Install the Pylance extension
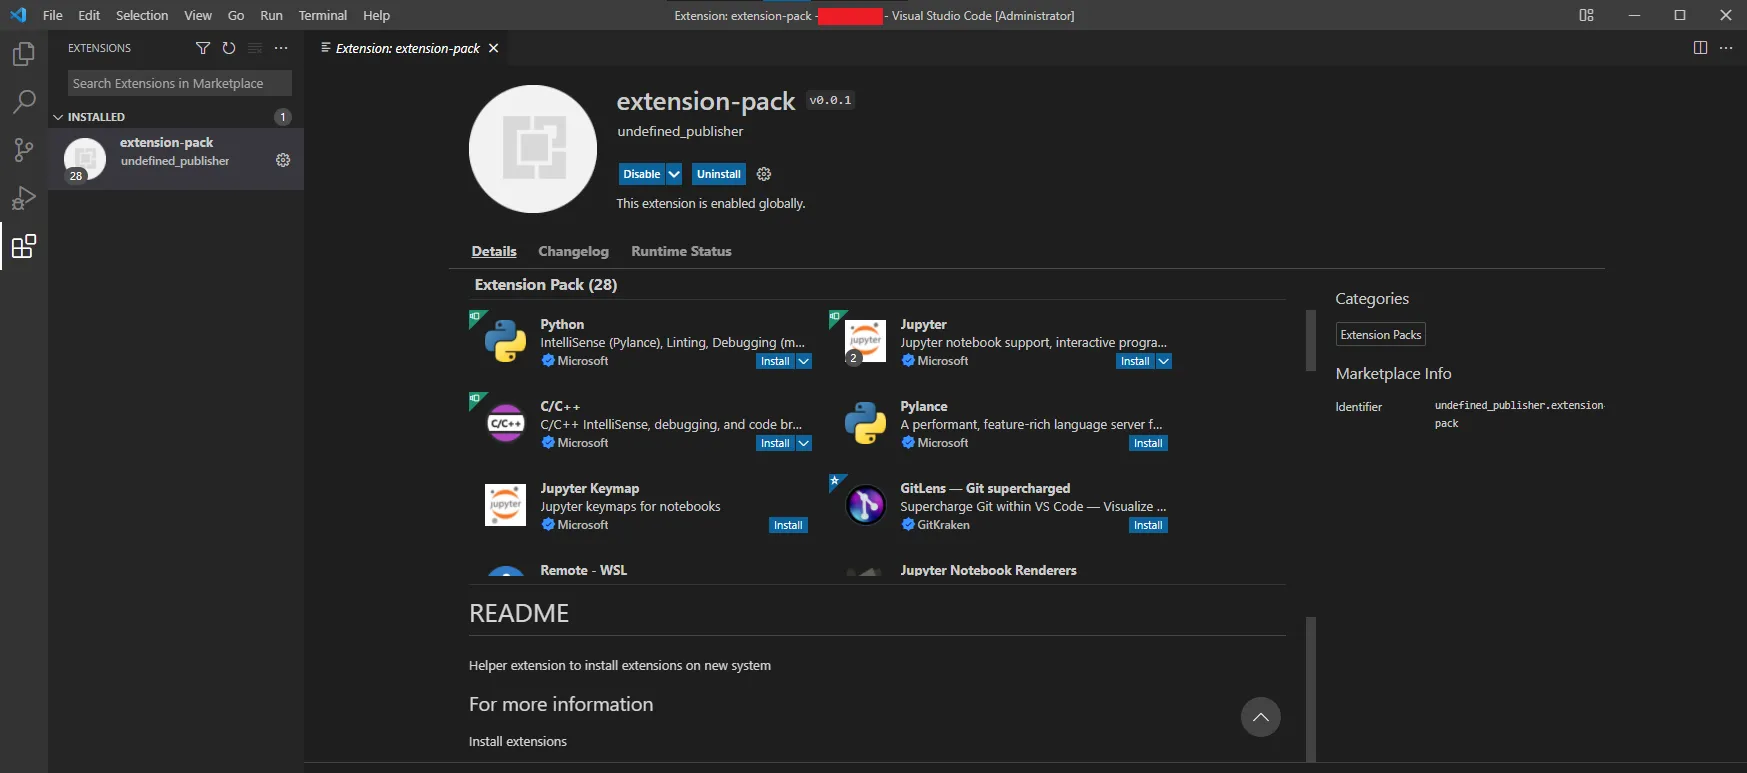 (x=1148, y=443)
